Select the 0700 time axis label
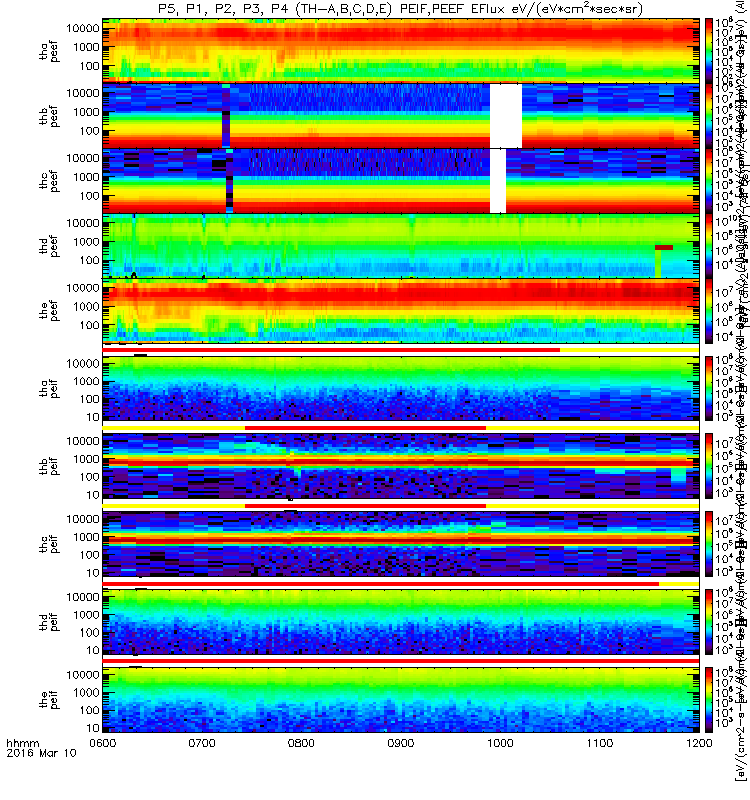Viewport: 750px width, 800px height. (202, 743)
